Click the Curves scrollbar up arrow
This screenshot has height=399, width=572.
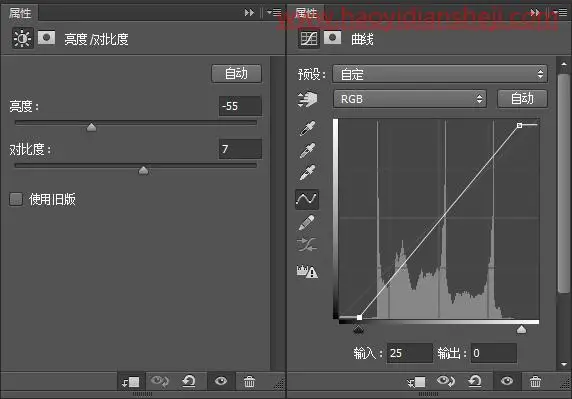(x=564, y=63)
